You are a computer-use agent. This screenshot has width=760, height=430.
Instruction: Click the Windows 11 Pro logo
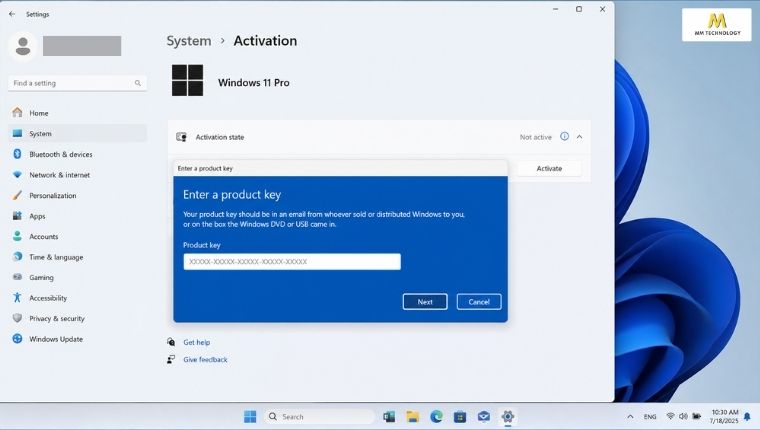187,80
